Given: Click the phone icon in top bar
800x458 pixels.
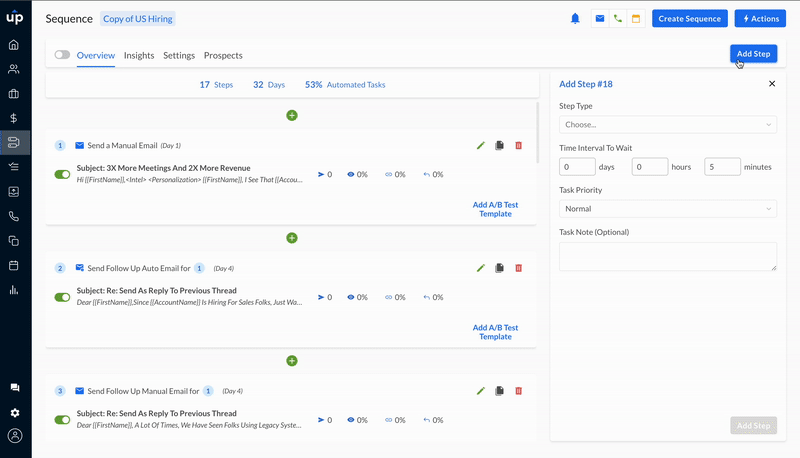Looking at the screenshot, I should tap(617, 19).
